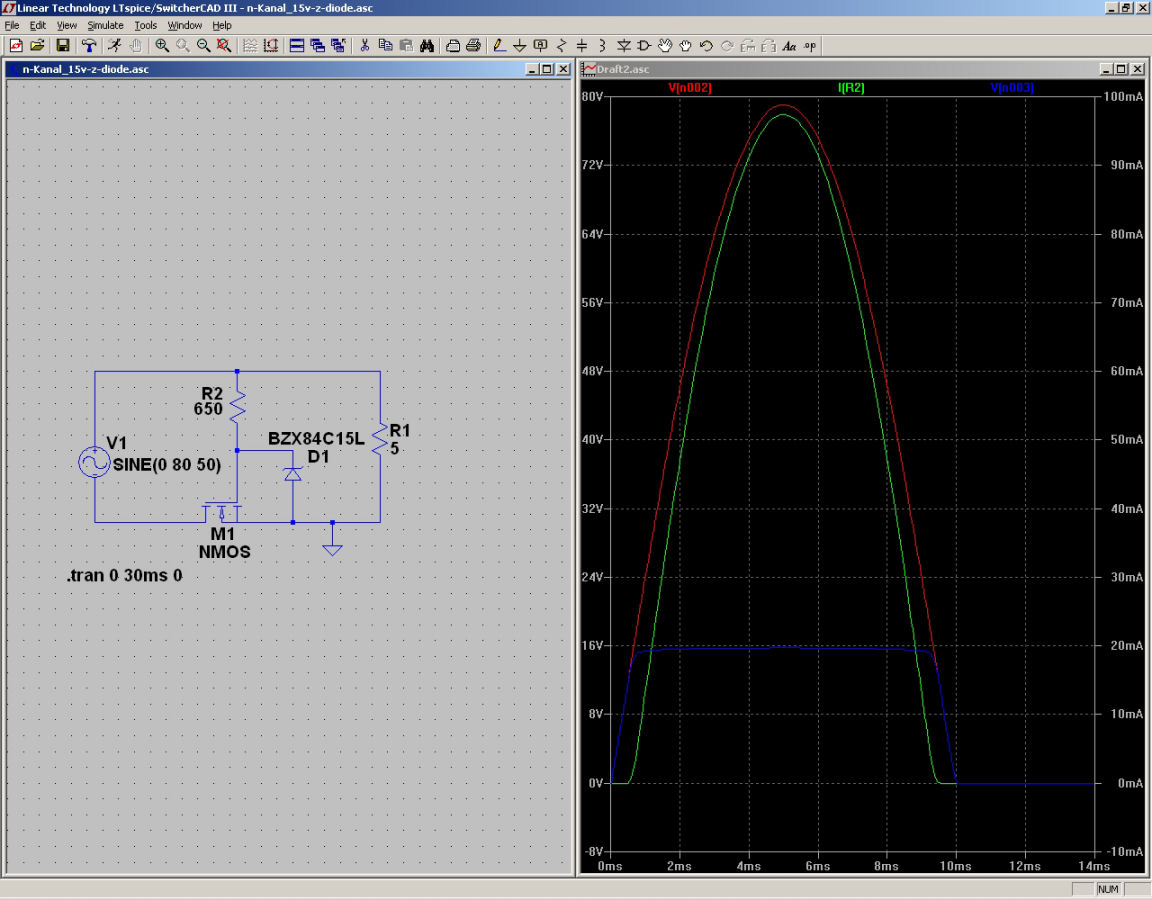Click the Open file folder icon
This screenshot has width=1152, height=900.
coord(37,46)
